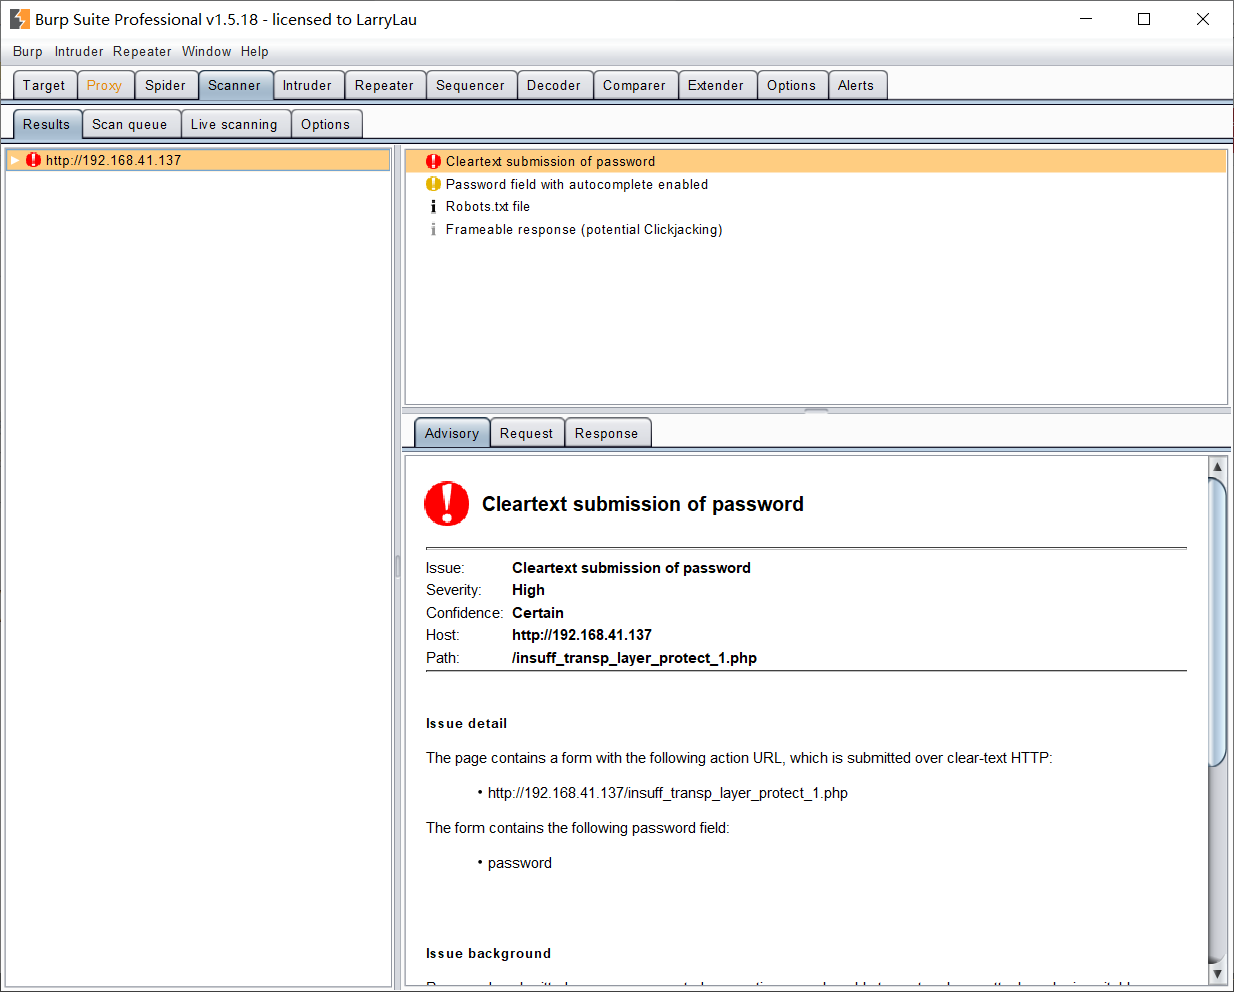Switch to the Target tab
1234x992 pixels.
pyautogui.click(x=45, y=85)
